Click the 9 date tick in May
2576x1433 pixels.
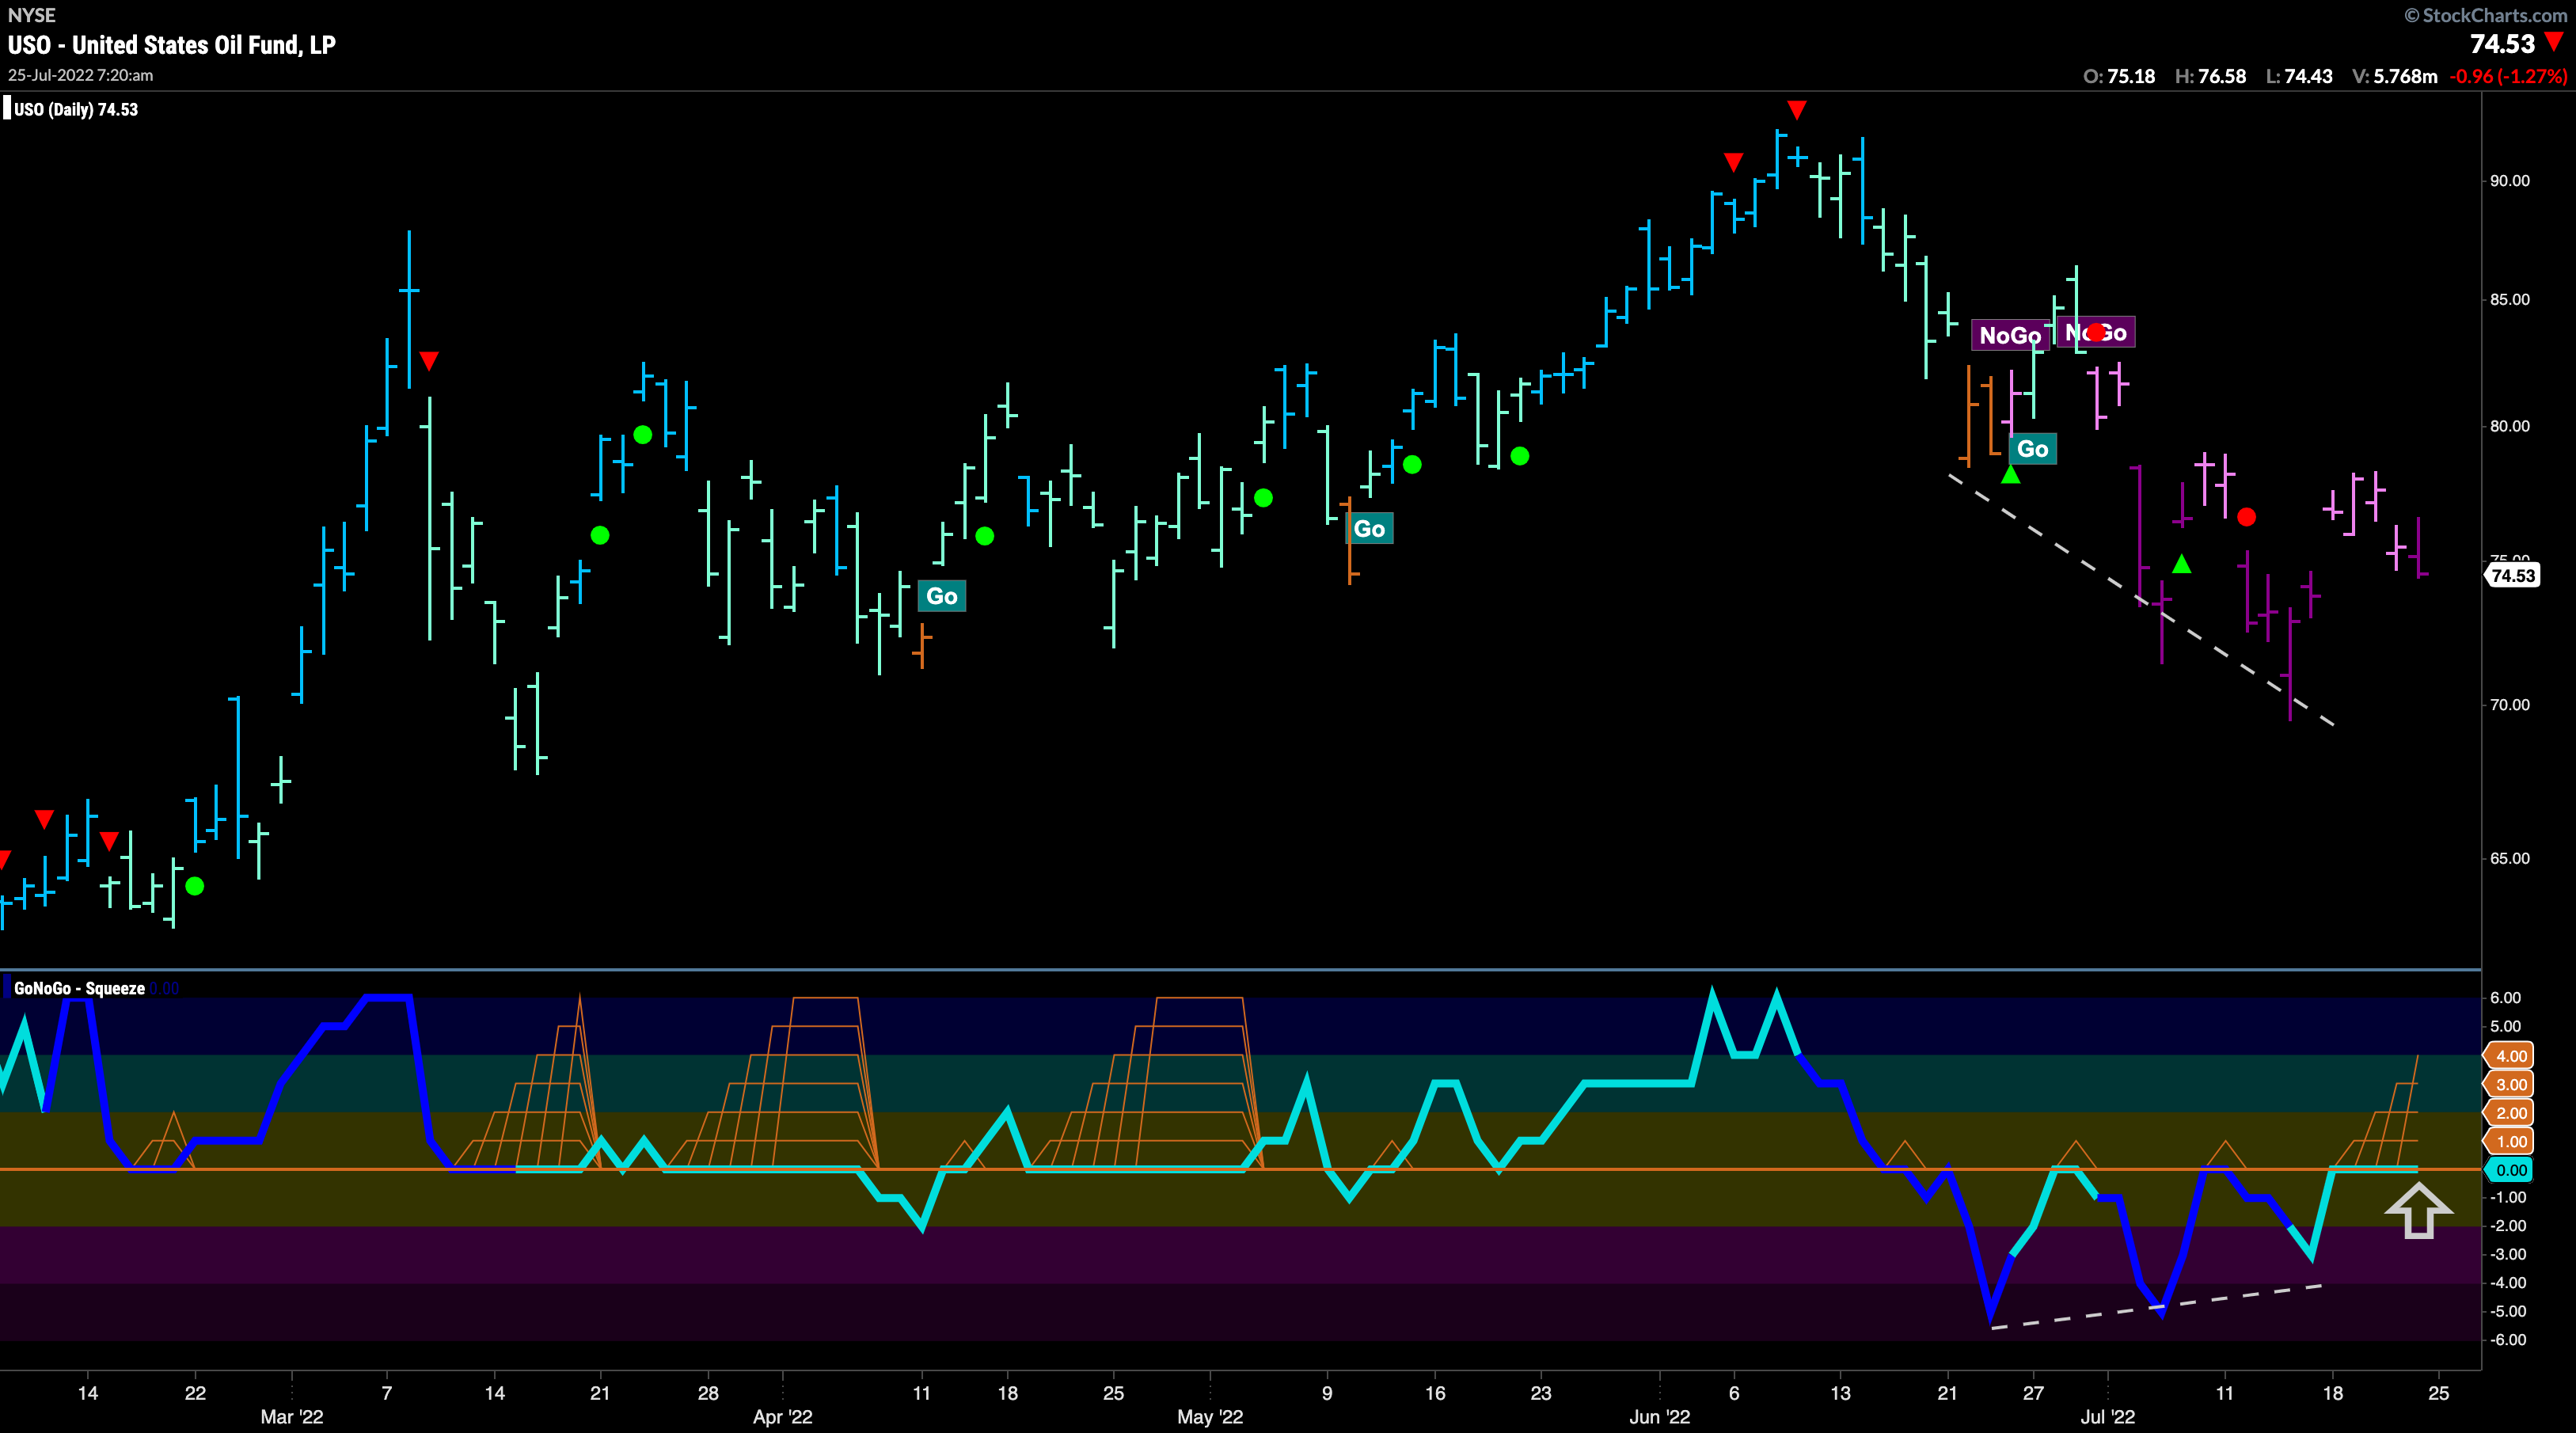(x=1327, y=1393)
